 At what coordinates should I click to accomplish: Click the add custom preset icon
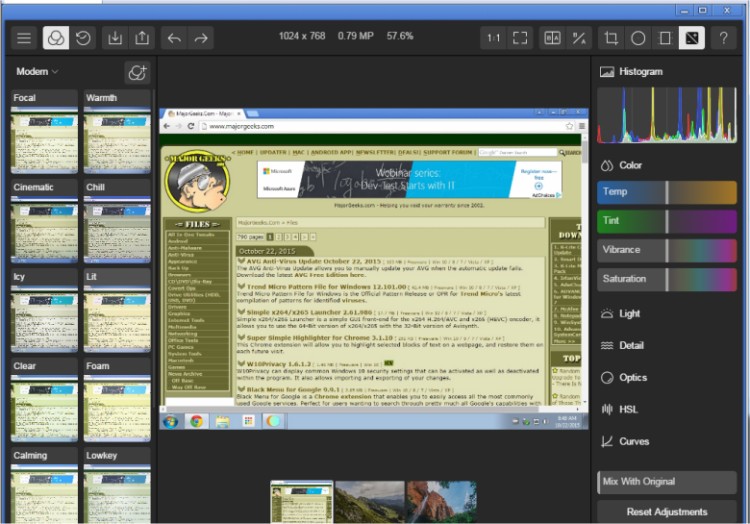coord(137,73)
